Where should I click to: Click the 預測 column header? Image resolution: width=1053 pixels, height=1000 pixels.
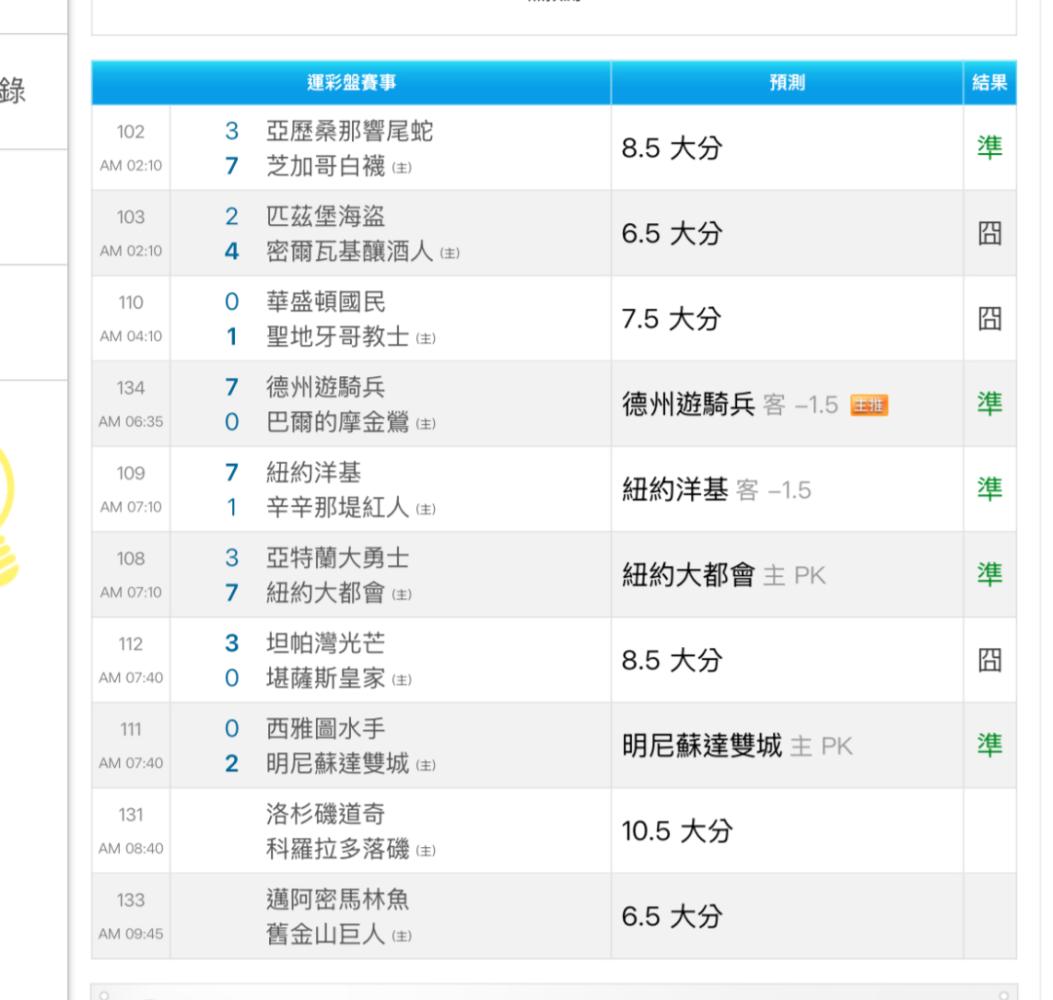(x=786, y=83)
